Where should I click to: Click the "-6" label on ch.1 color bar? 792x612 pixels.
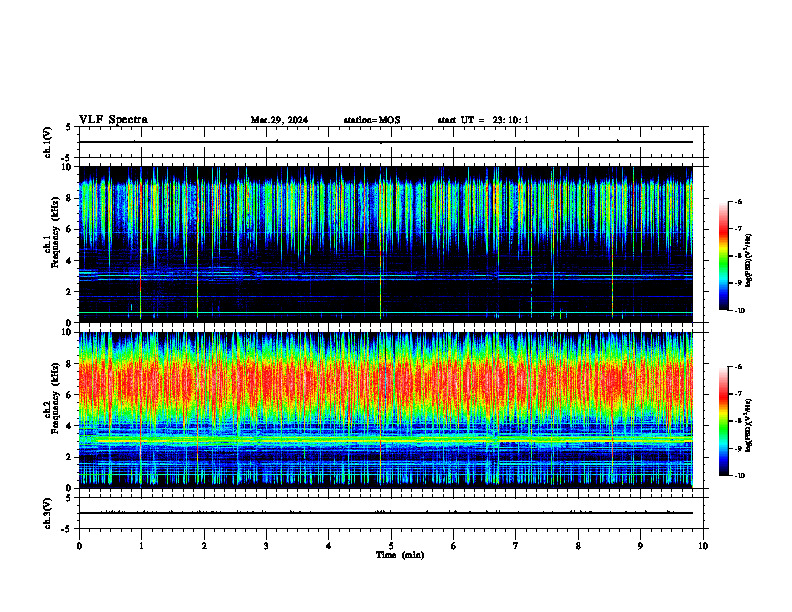pos(738,201)
